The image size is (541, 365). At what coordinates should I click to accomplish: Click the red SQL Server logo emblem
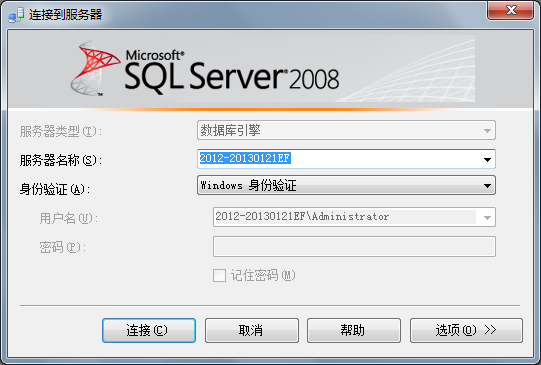95,69
